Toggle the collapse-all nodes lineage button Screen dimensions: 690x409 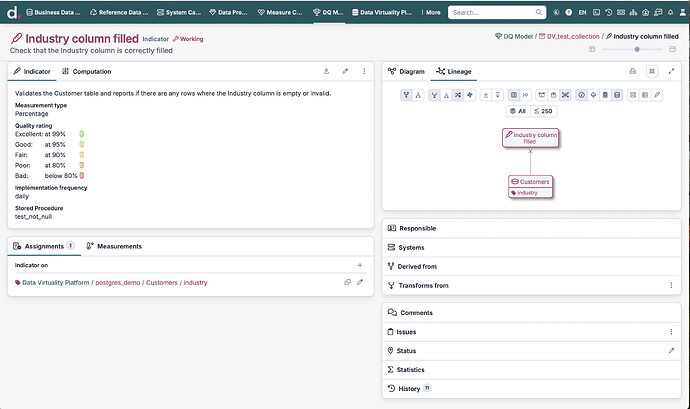[565, 95]
